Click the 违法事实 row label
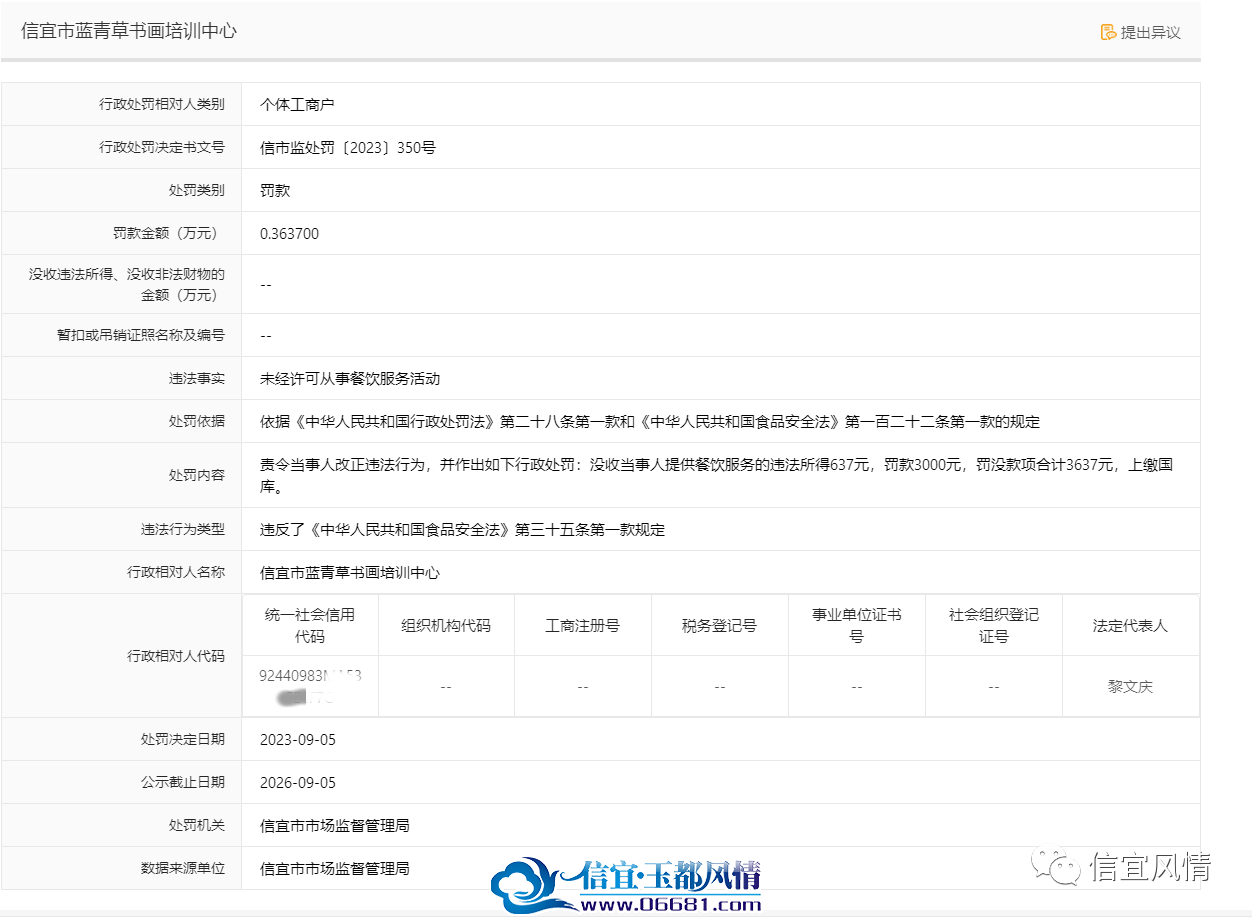The height and width of the screenshot is (922, 1252). 197,379
